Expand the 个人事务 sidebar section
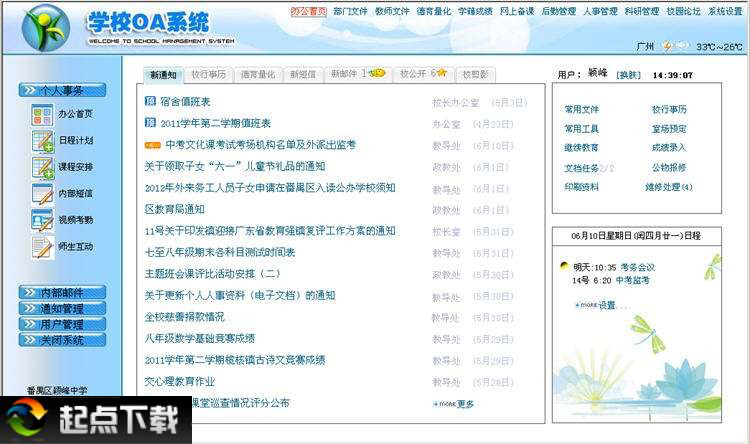Image resolution: width=750 pixels, height=444 pixels. click(x=62, y=90)
